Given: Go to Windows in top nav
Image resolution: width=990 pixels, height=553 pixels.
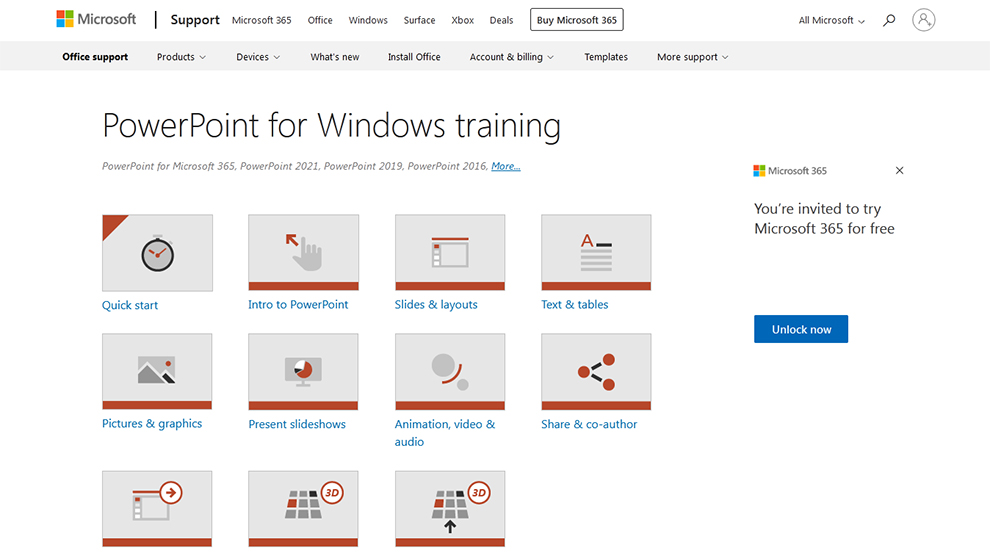Looking at the screenshot, I should tap(368, 20).
